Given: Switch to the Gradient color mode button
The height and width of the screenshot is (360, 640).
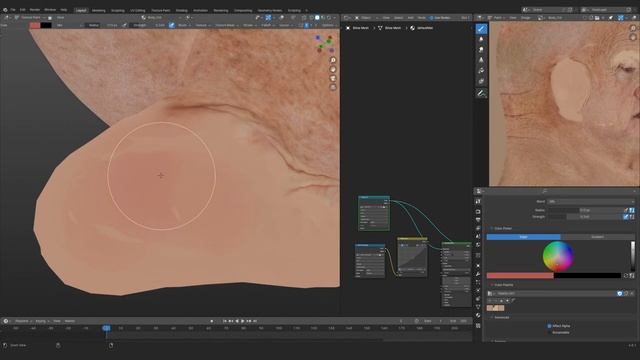Looking at the screenshot, I should click(x=598, y=237).
